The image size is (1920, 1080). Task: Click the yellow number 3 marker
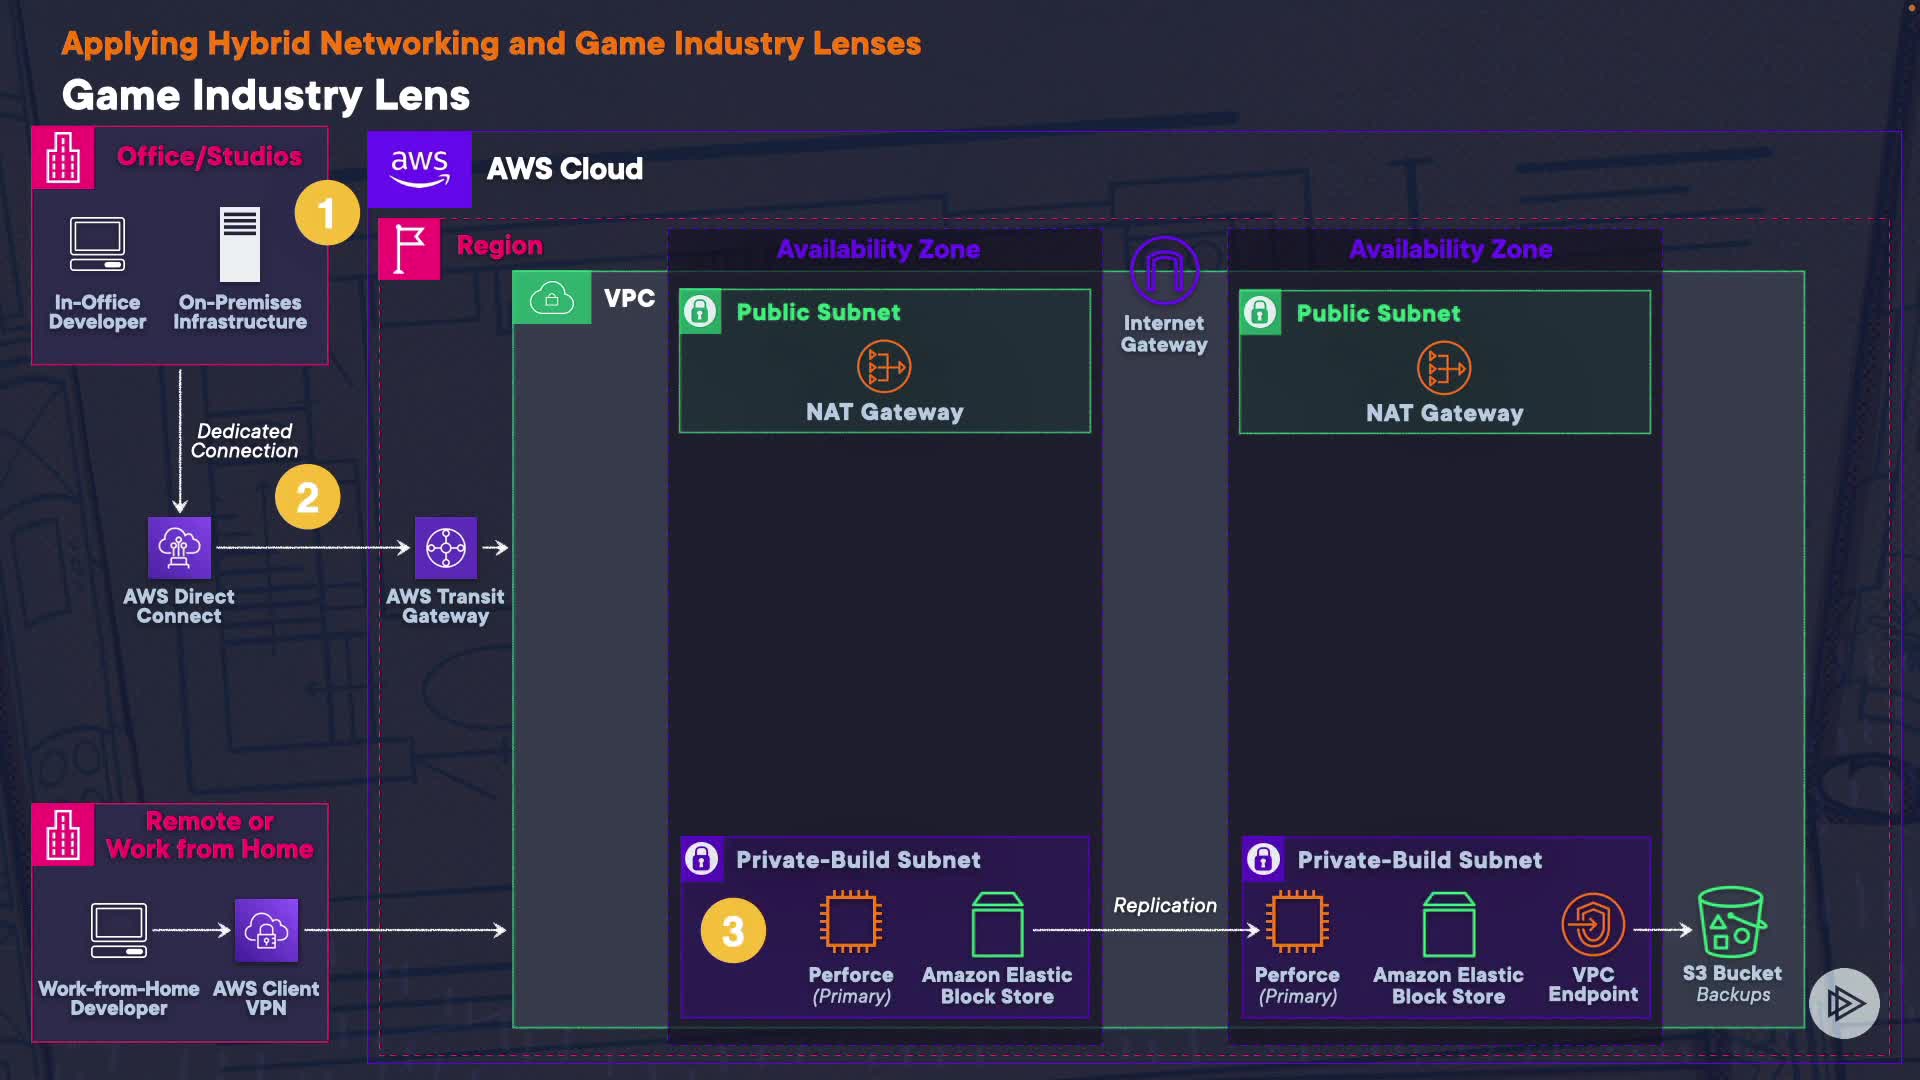pyautogui.click(x=733, y=931)
